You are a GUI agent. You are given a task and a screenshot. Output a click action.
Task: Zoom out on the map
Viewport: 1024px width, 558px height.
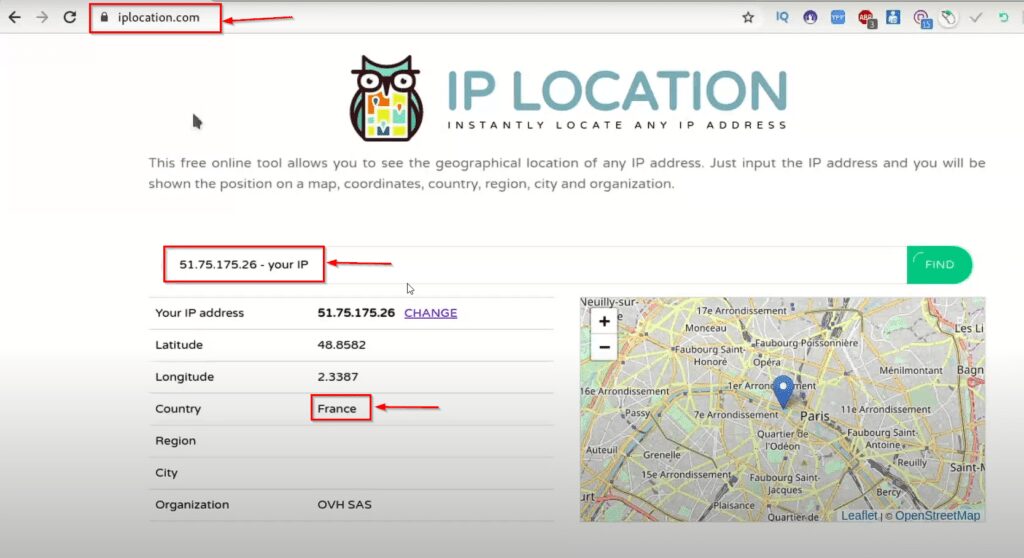(x=604, y=347)
